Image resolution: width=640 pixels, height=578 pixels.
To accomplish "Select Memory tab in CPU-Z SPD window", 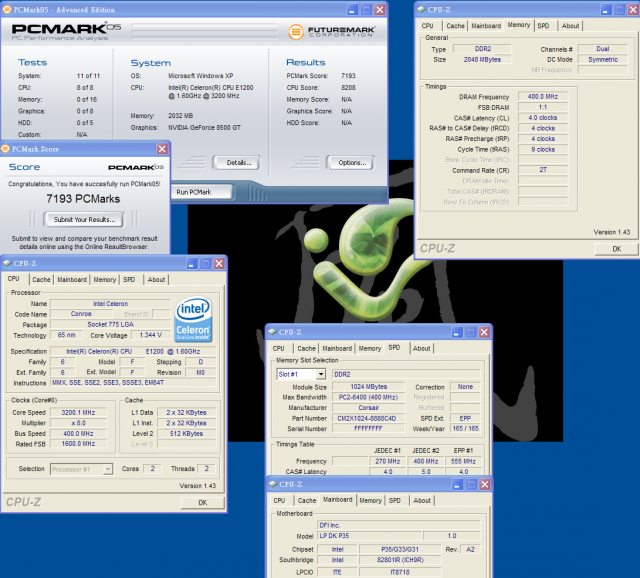I will [x=370, y=349].
